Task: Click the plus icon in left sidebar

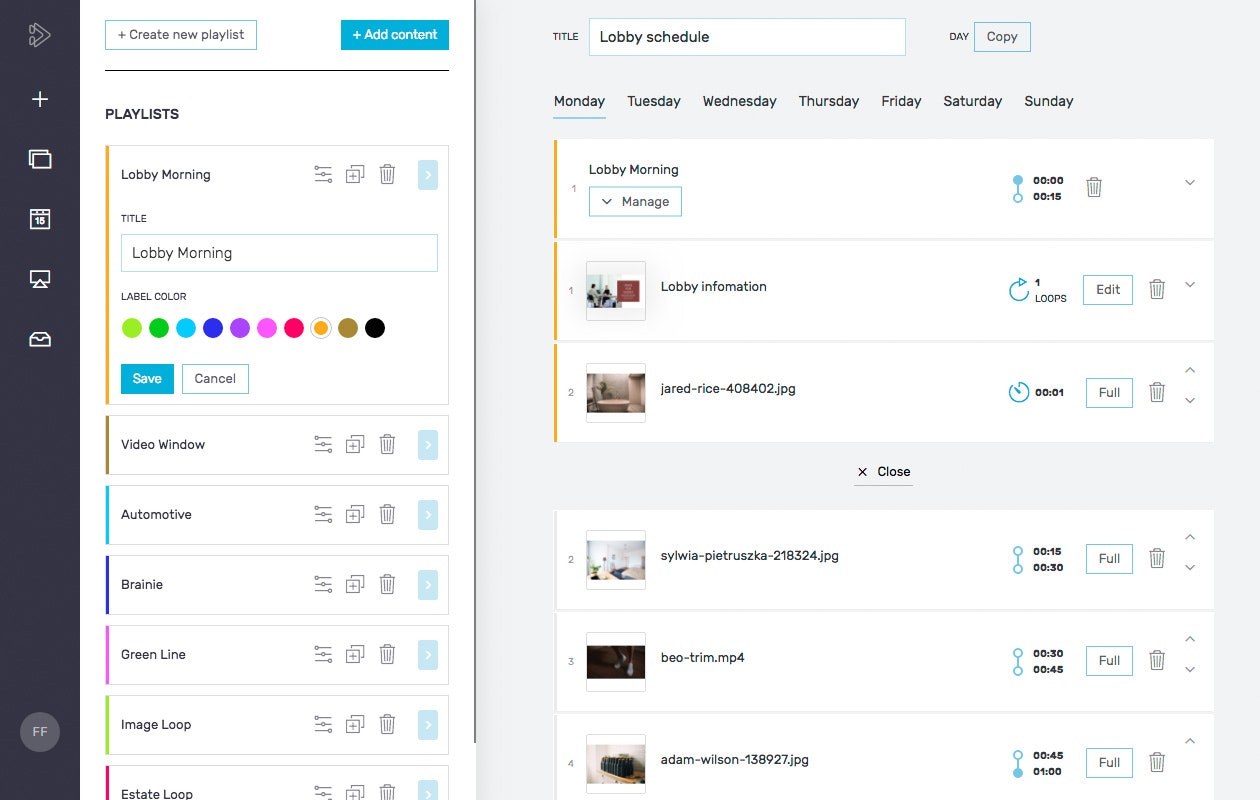Action: pyautogui.click(x=40, y=99)
